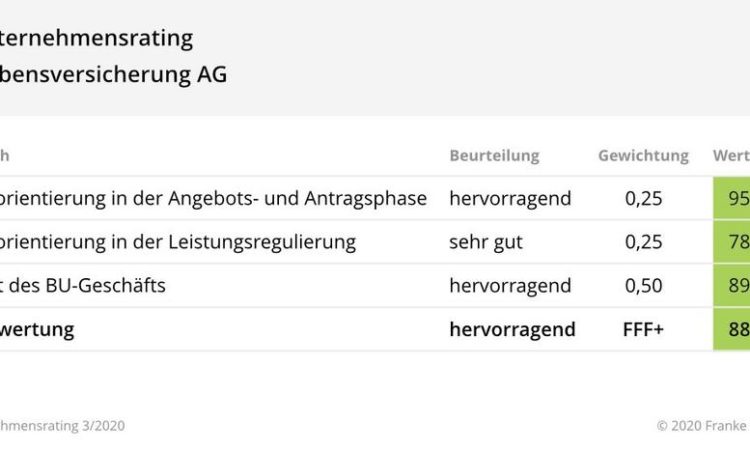750x450 pixels.
Task: Click the '© 2020 Franke' copyright text
Action: 703,426
